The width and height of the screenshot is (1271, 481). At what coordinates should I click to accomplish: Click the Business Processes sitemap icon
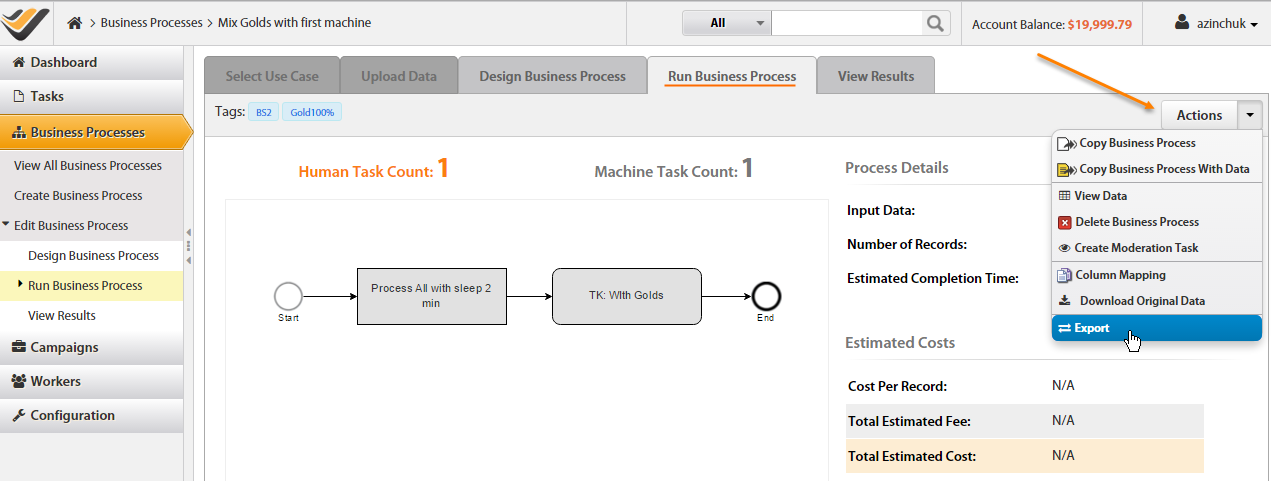click(x=18, y=132)
